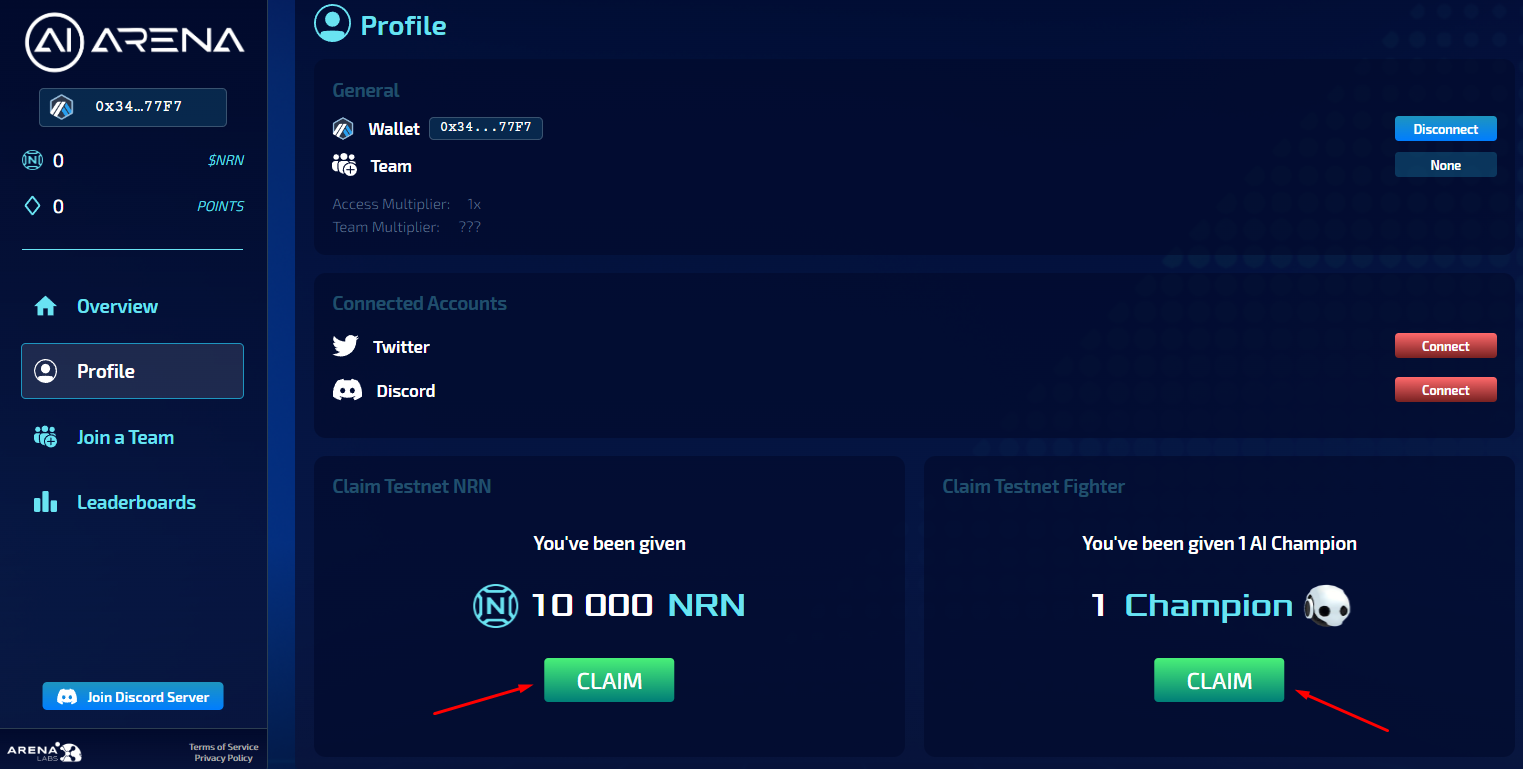Screen dimensions: 1523x769
Task: Click the "You've been given 1 AI Champion" text
Action: coord(1219,544)
